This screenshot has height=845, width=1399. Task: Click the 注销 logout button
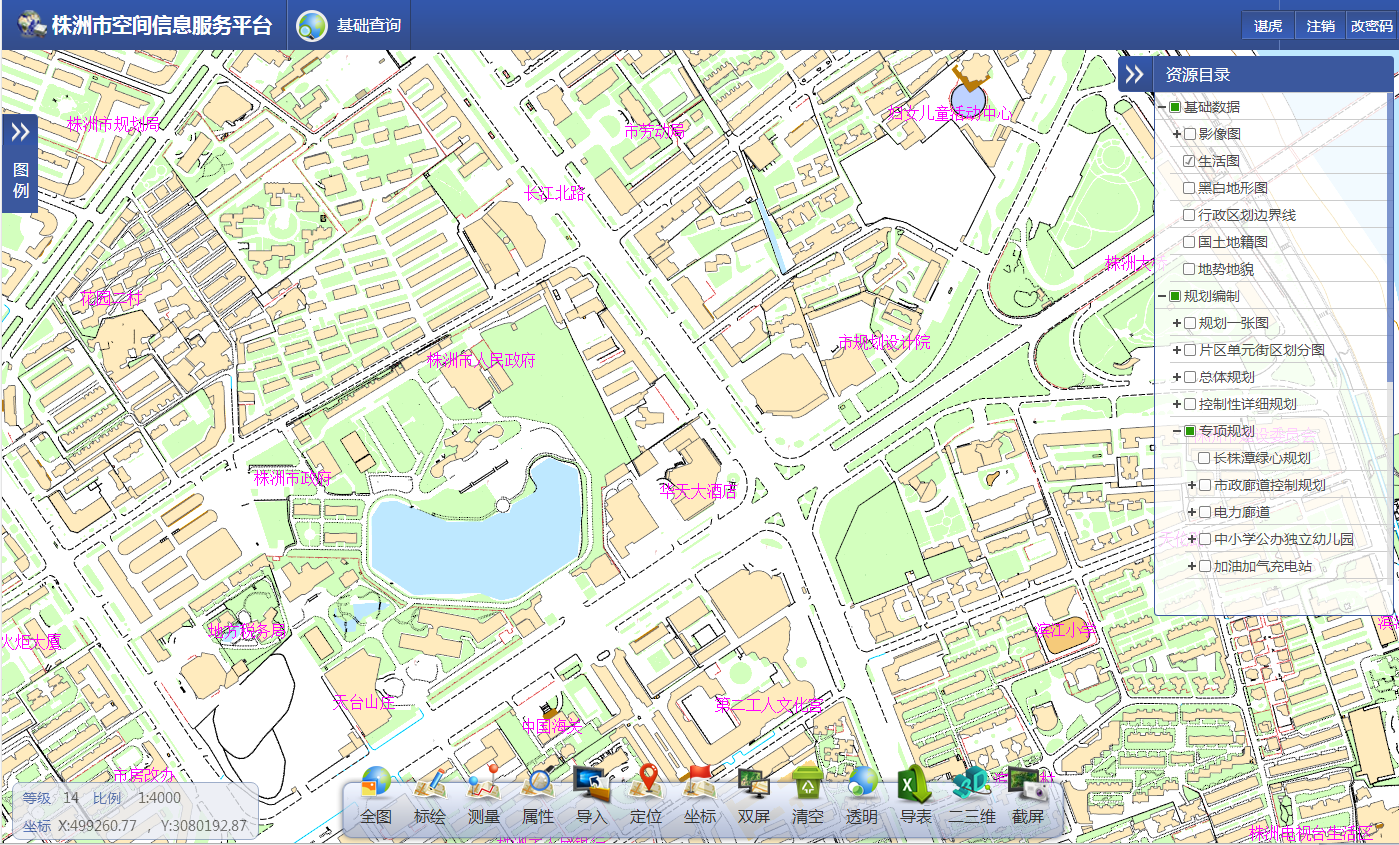1320,26
